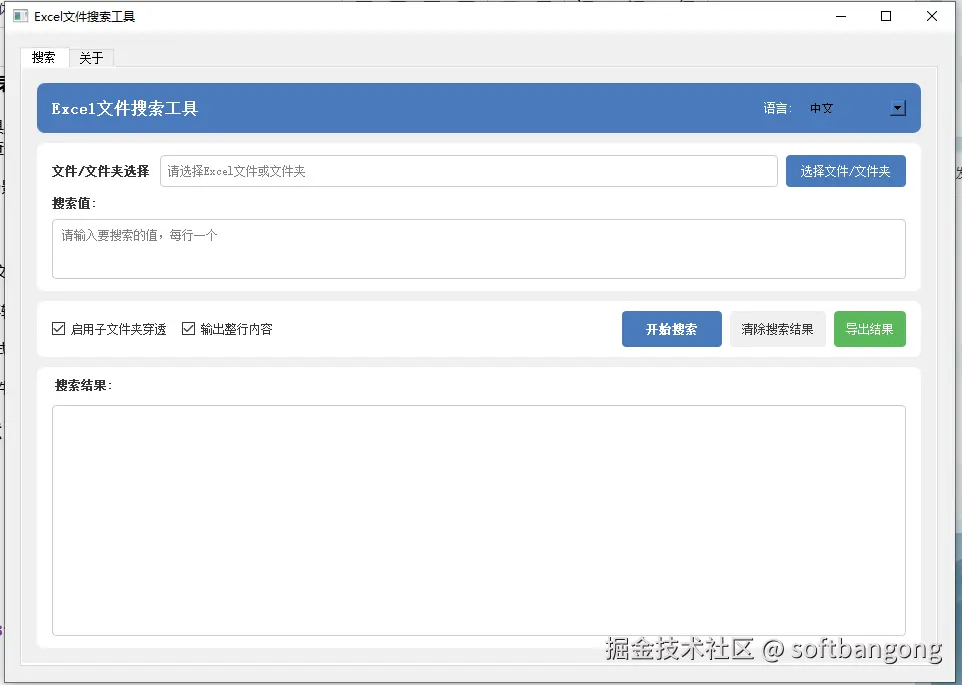
Task: Minimize the Excel文件搜索工具 window
Action: tap(841, 17)
